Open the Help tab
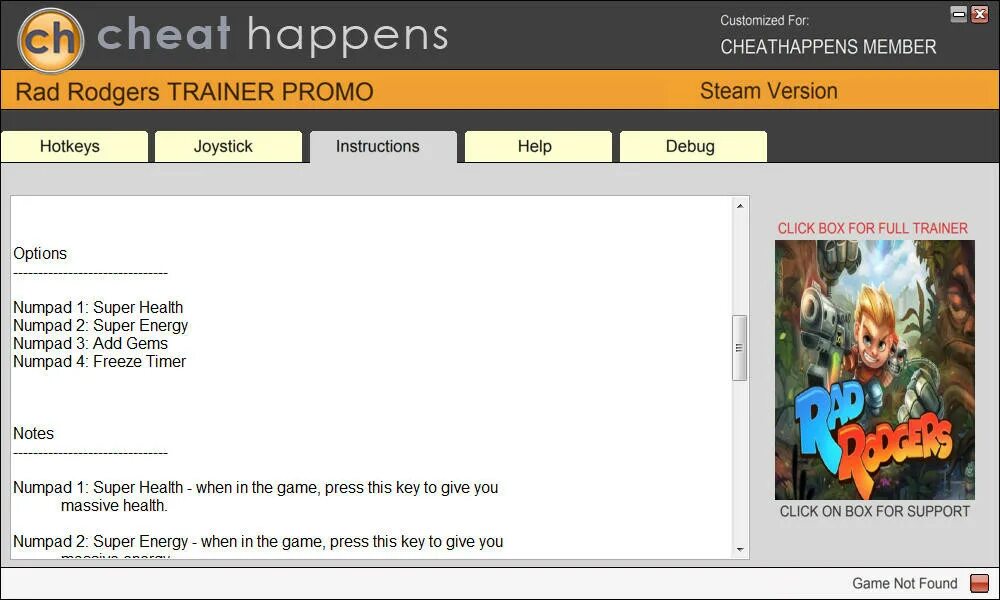Screen dimensions: 1000x600 538,147
